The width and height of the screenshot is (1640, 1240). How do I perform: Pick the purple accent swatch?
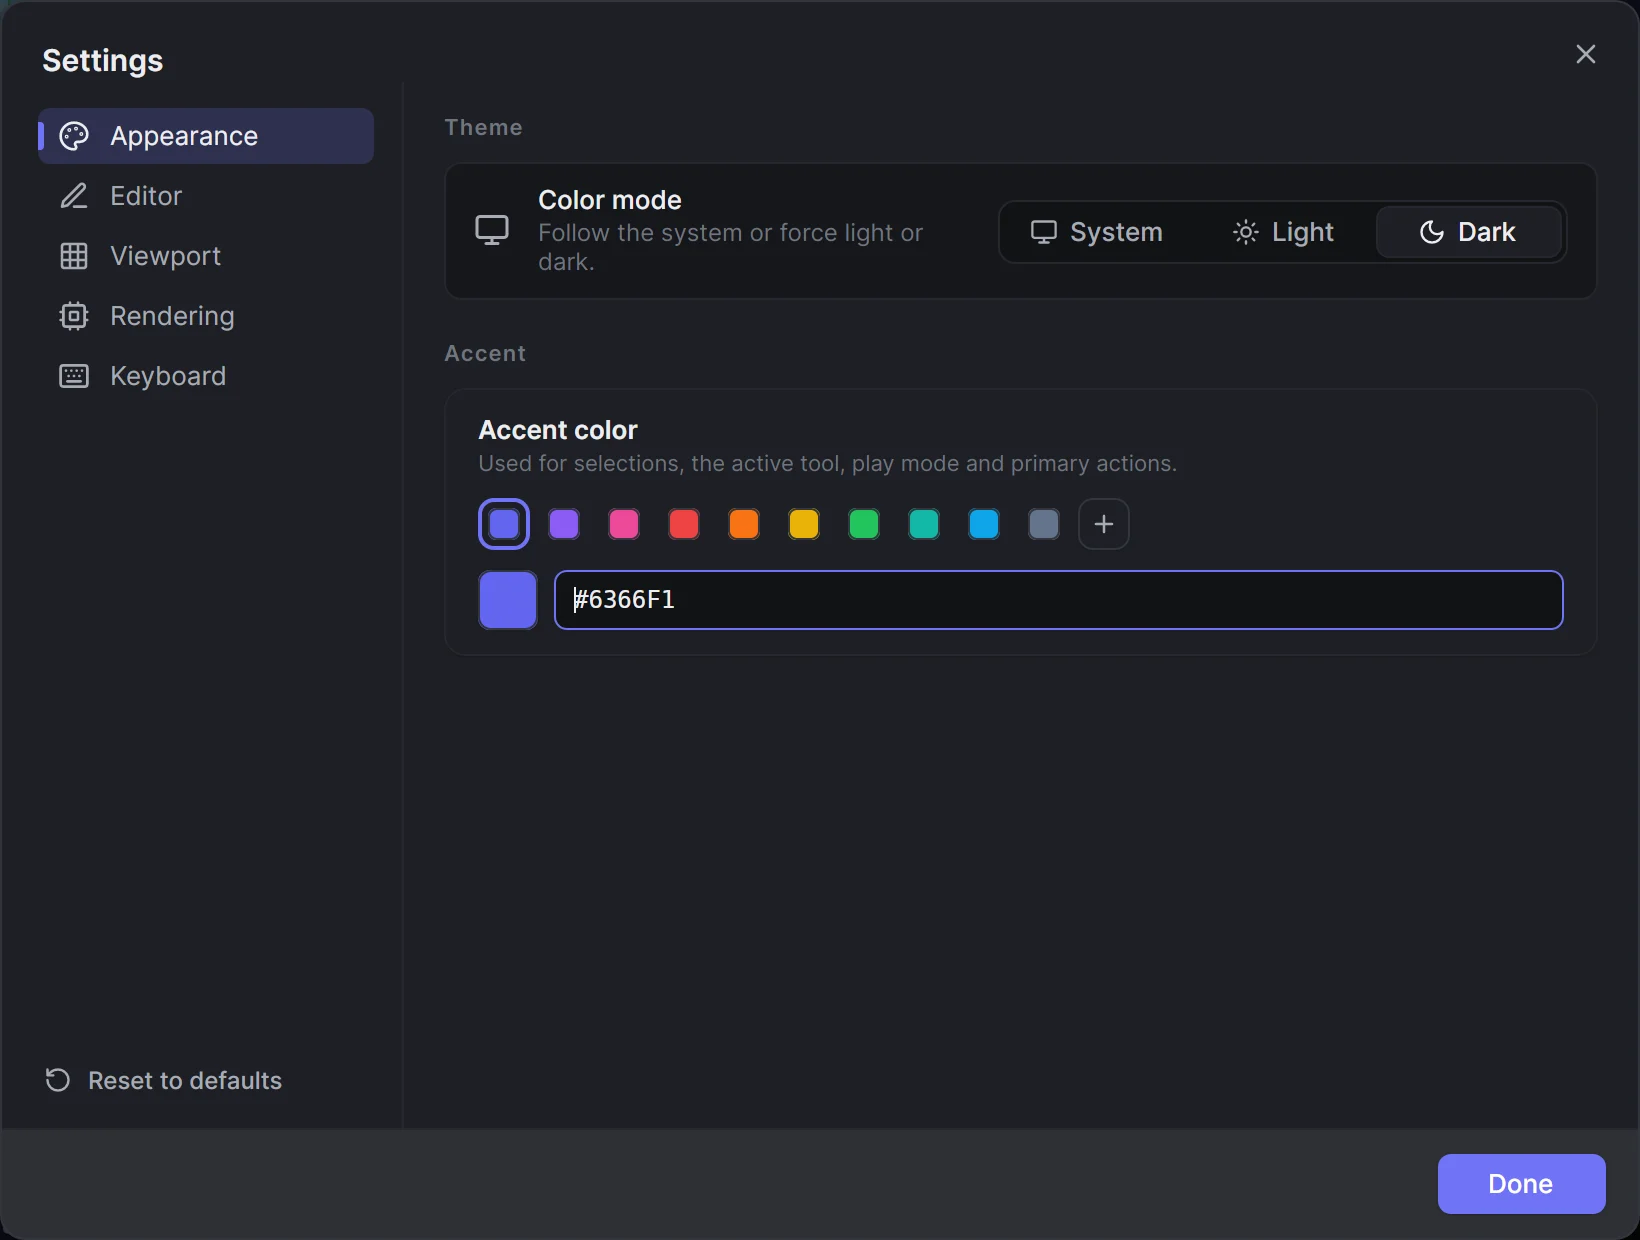pos(564,524)
